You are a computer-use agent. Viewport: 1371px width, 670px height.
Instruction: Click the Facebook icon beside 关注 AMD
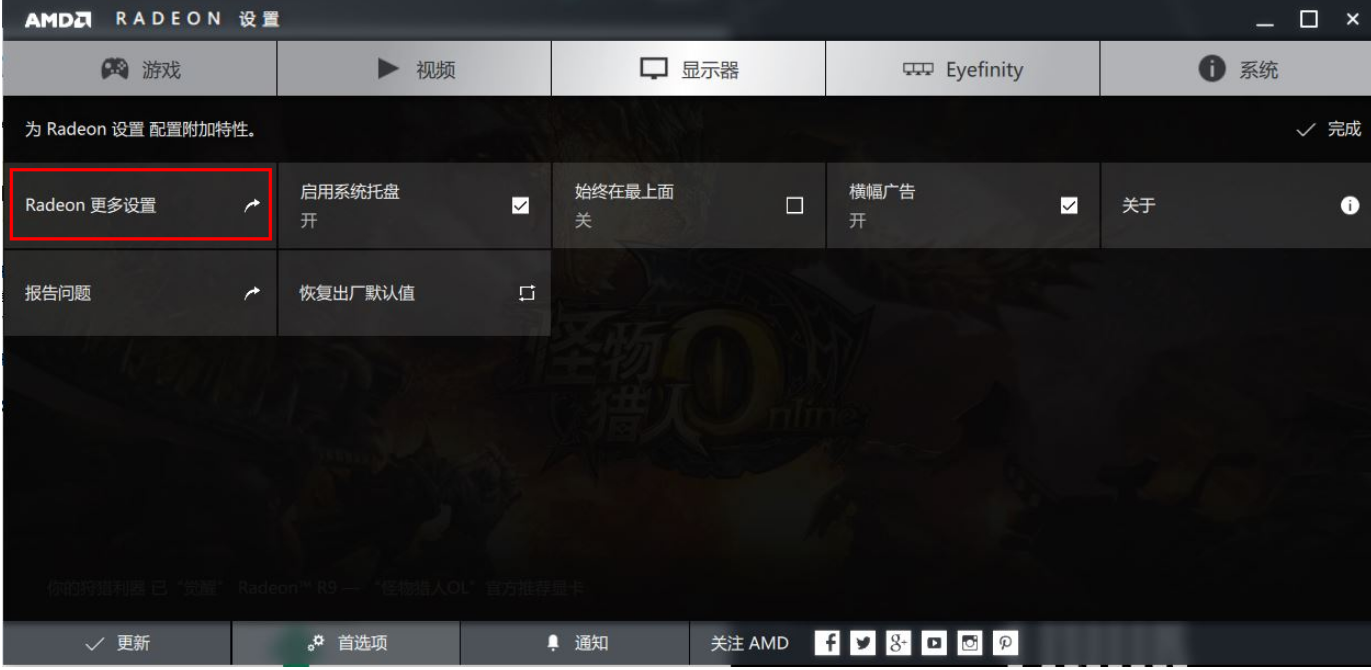point(826,643)
